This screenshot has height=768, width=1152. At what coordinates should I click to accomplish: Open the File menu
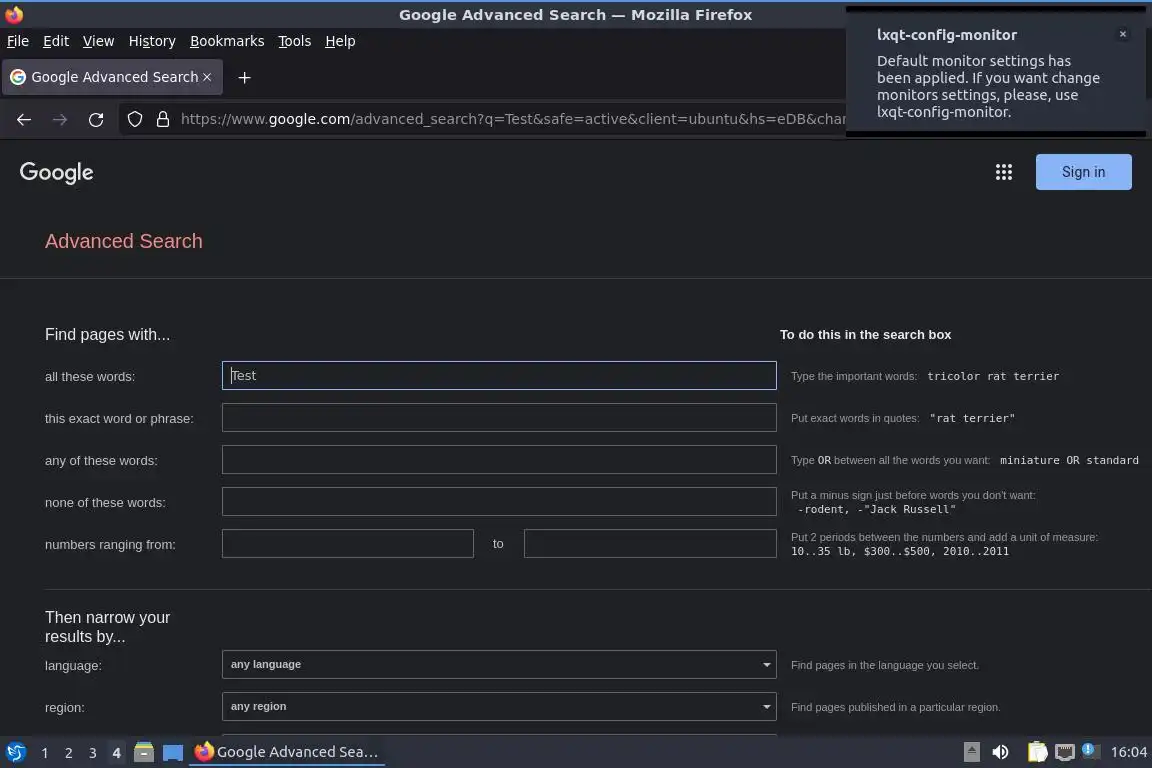point(18,41)
